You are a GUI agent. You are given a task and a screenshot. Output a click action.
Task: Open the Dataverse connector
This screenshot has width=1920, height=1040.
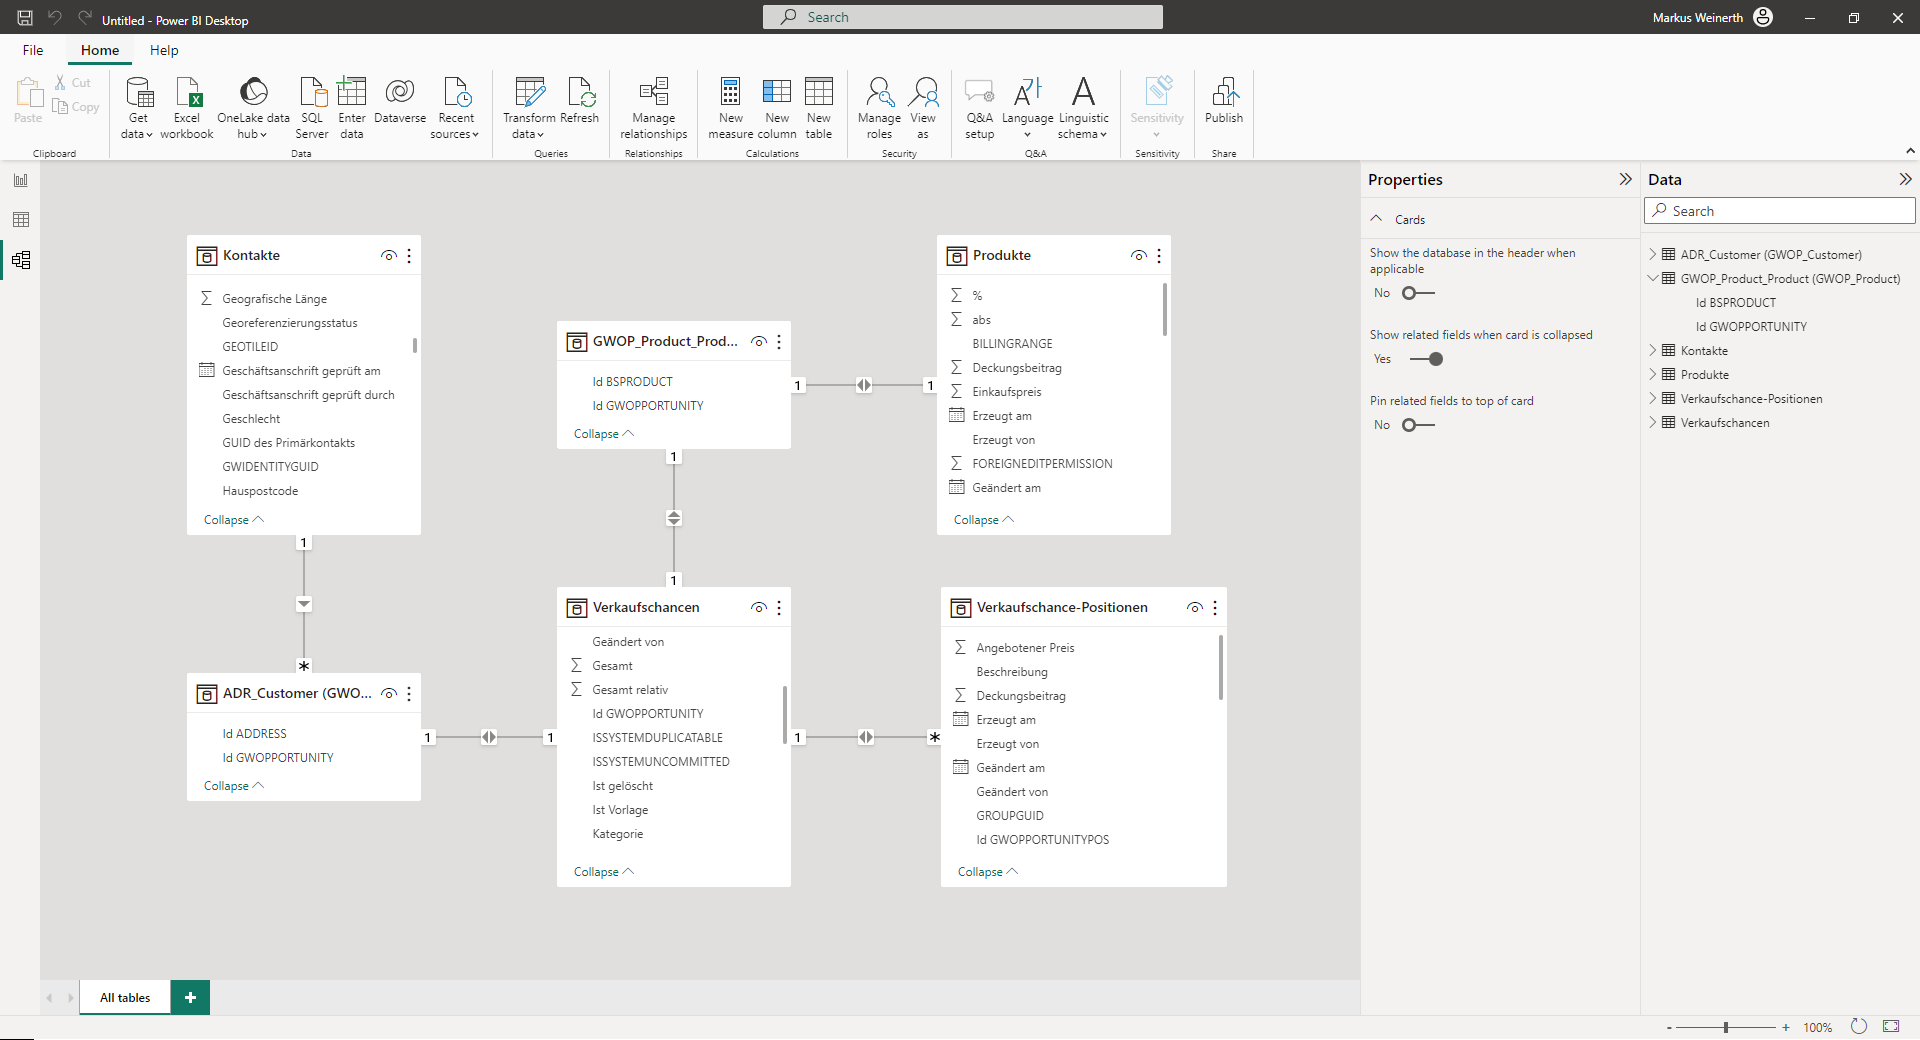coord(400,100)
